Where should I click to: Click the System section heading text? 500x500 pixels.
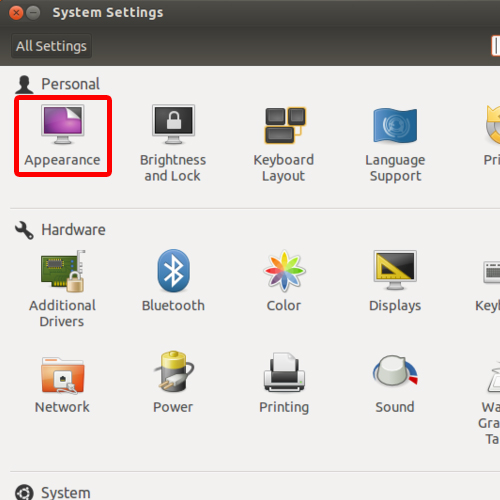pyautogui.click(x=66, y=493)
